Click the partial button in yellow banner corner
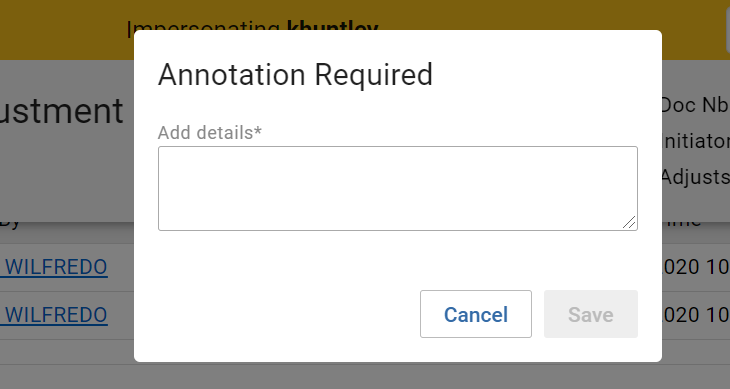Viewport: 730px width, 389px height. click(x=728, y=30)
